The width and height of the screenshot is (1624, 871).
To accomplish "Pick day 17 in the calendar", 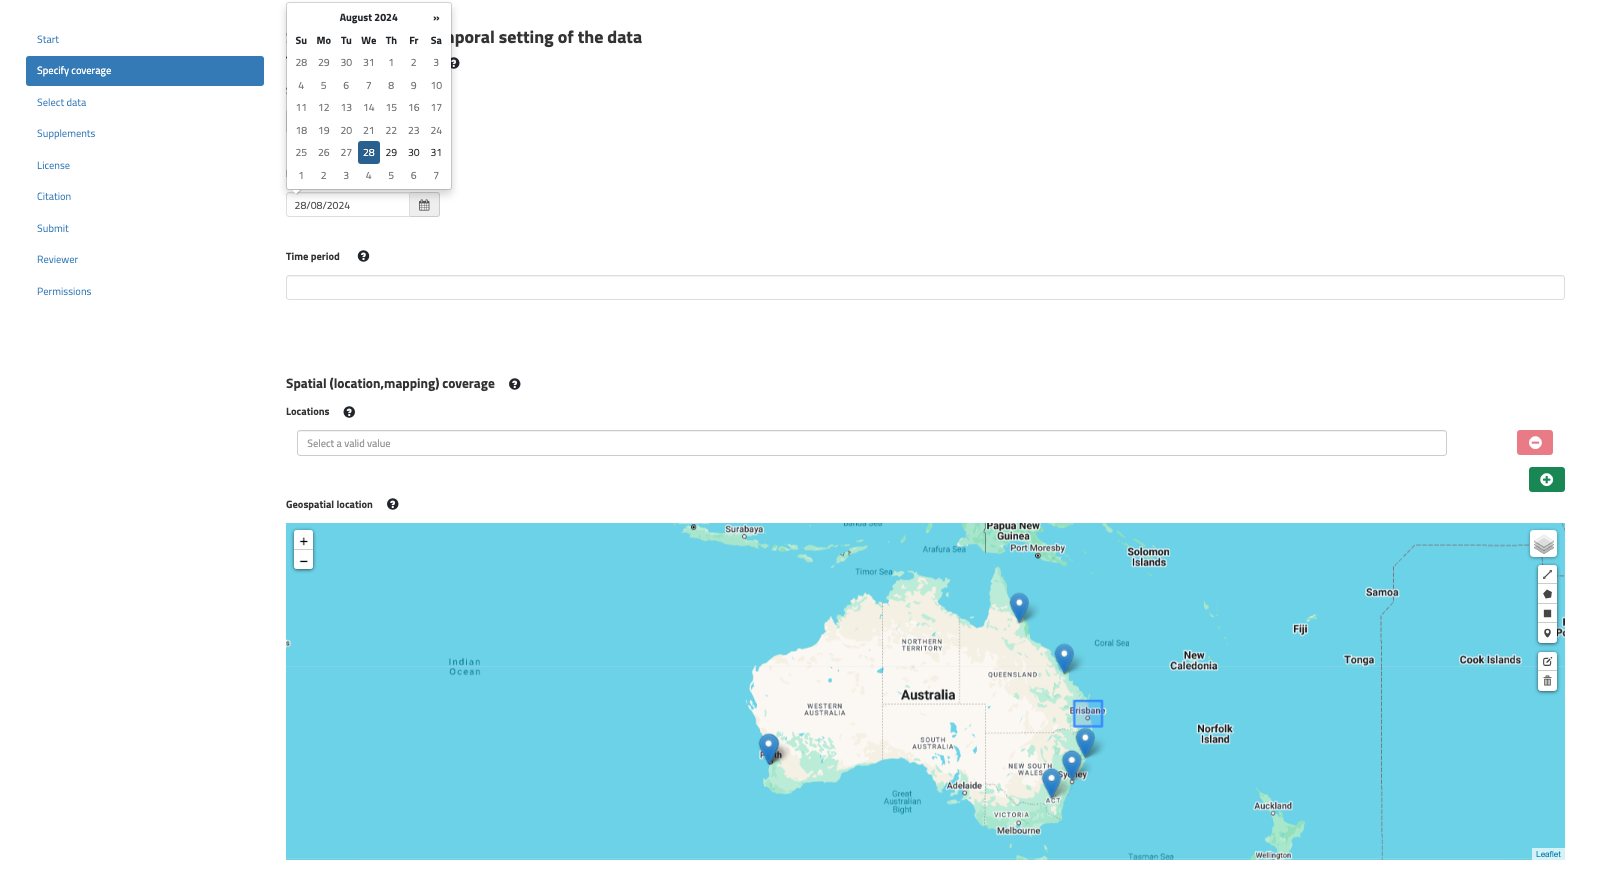I will point(436,108).
